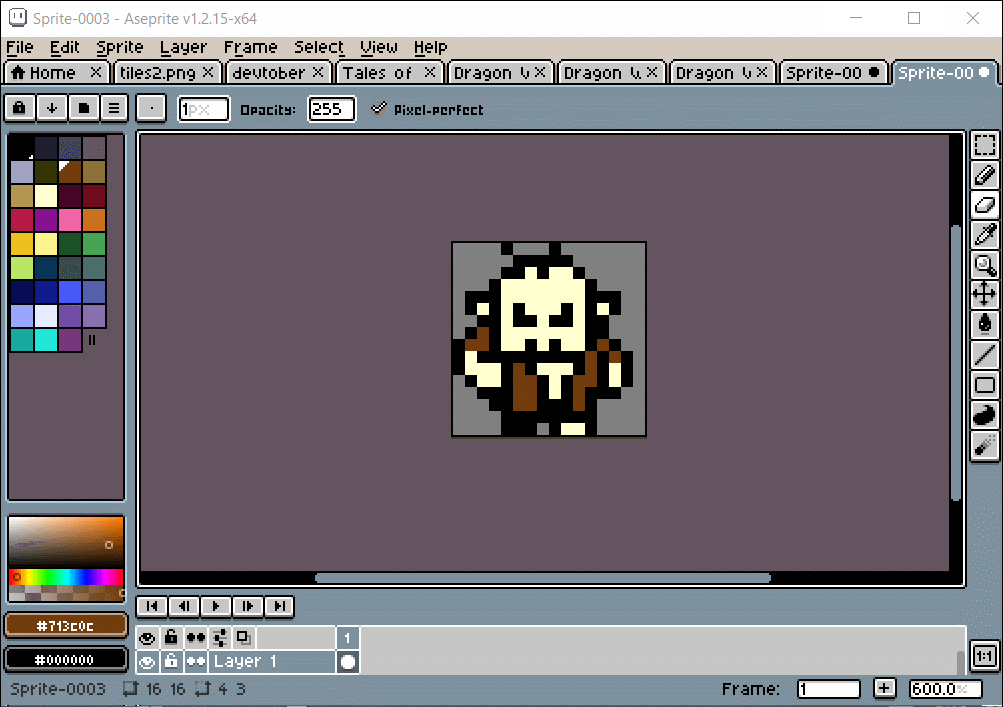1003x707 pixels.
Task: Open the Frame menu
Action: click(x=250, y=47)
